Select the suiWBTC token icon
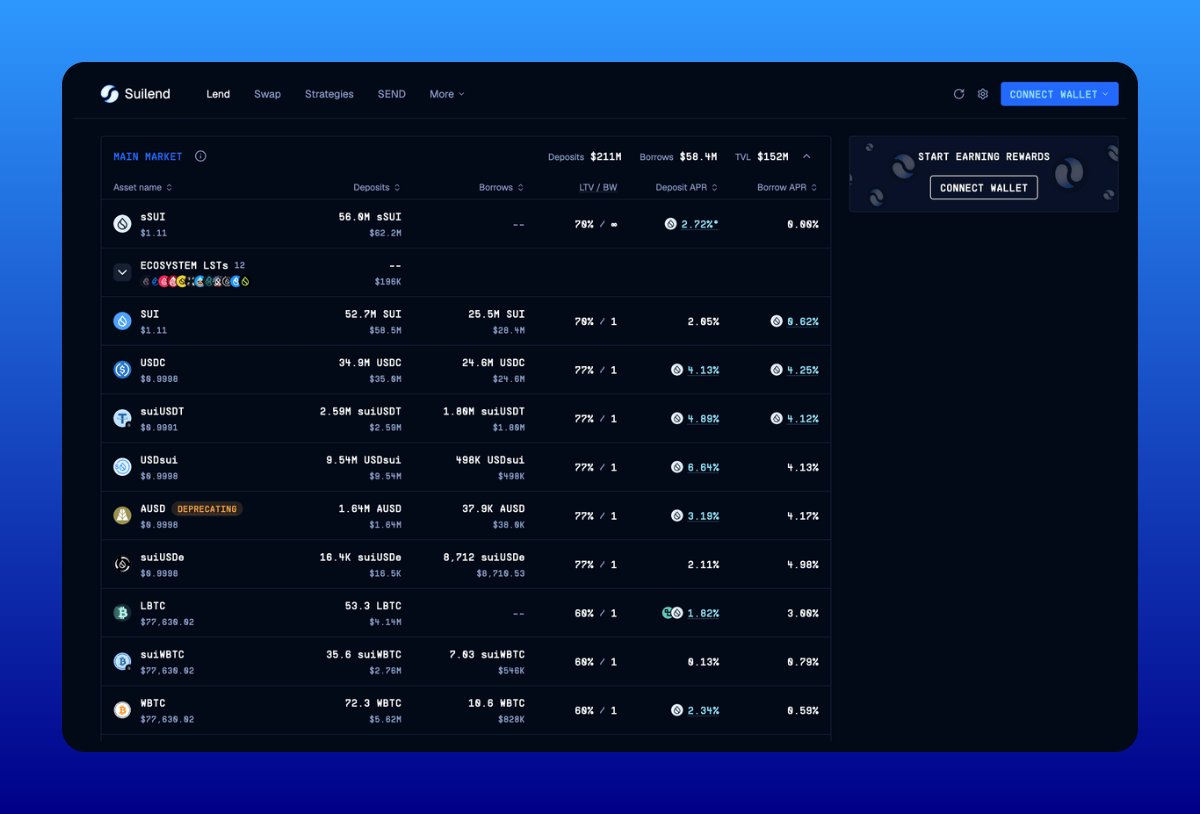This screenshot has width=1200, height=814. click(122, 661)
